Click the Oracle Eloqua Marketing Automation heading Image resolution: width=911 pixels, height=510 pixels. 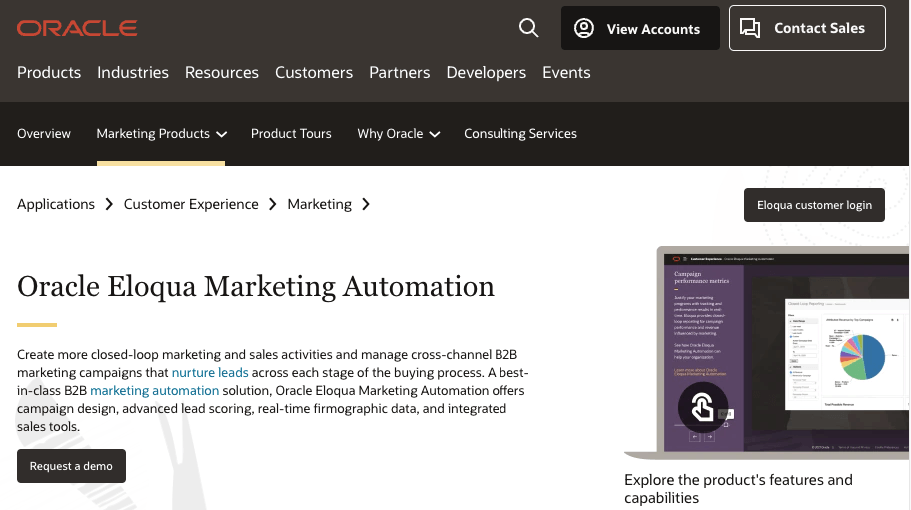(256, 286)
